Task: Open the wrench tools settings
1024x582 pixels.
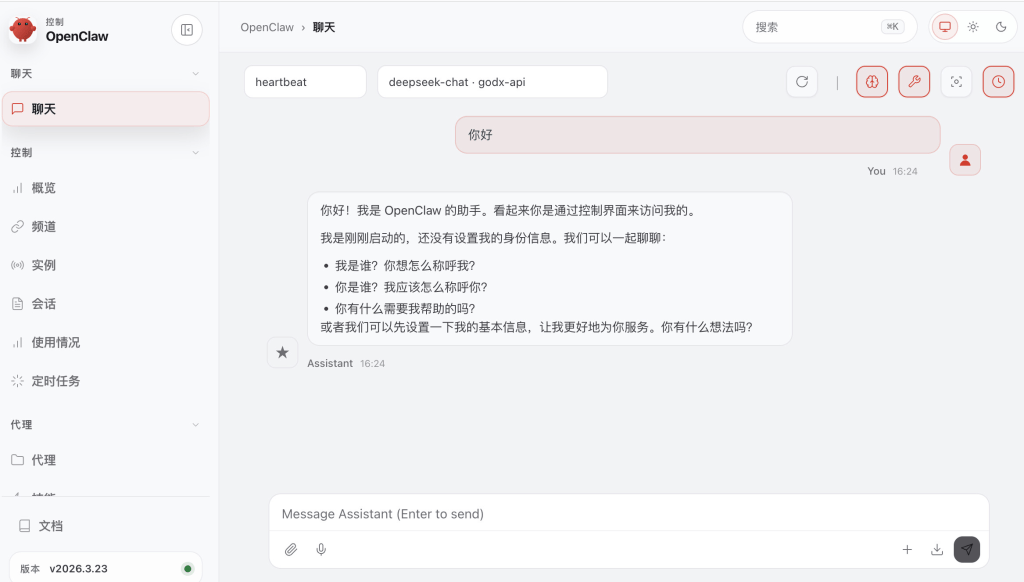Action: (914, 81)
